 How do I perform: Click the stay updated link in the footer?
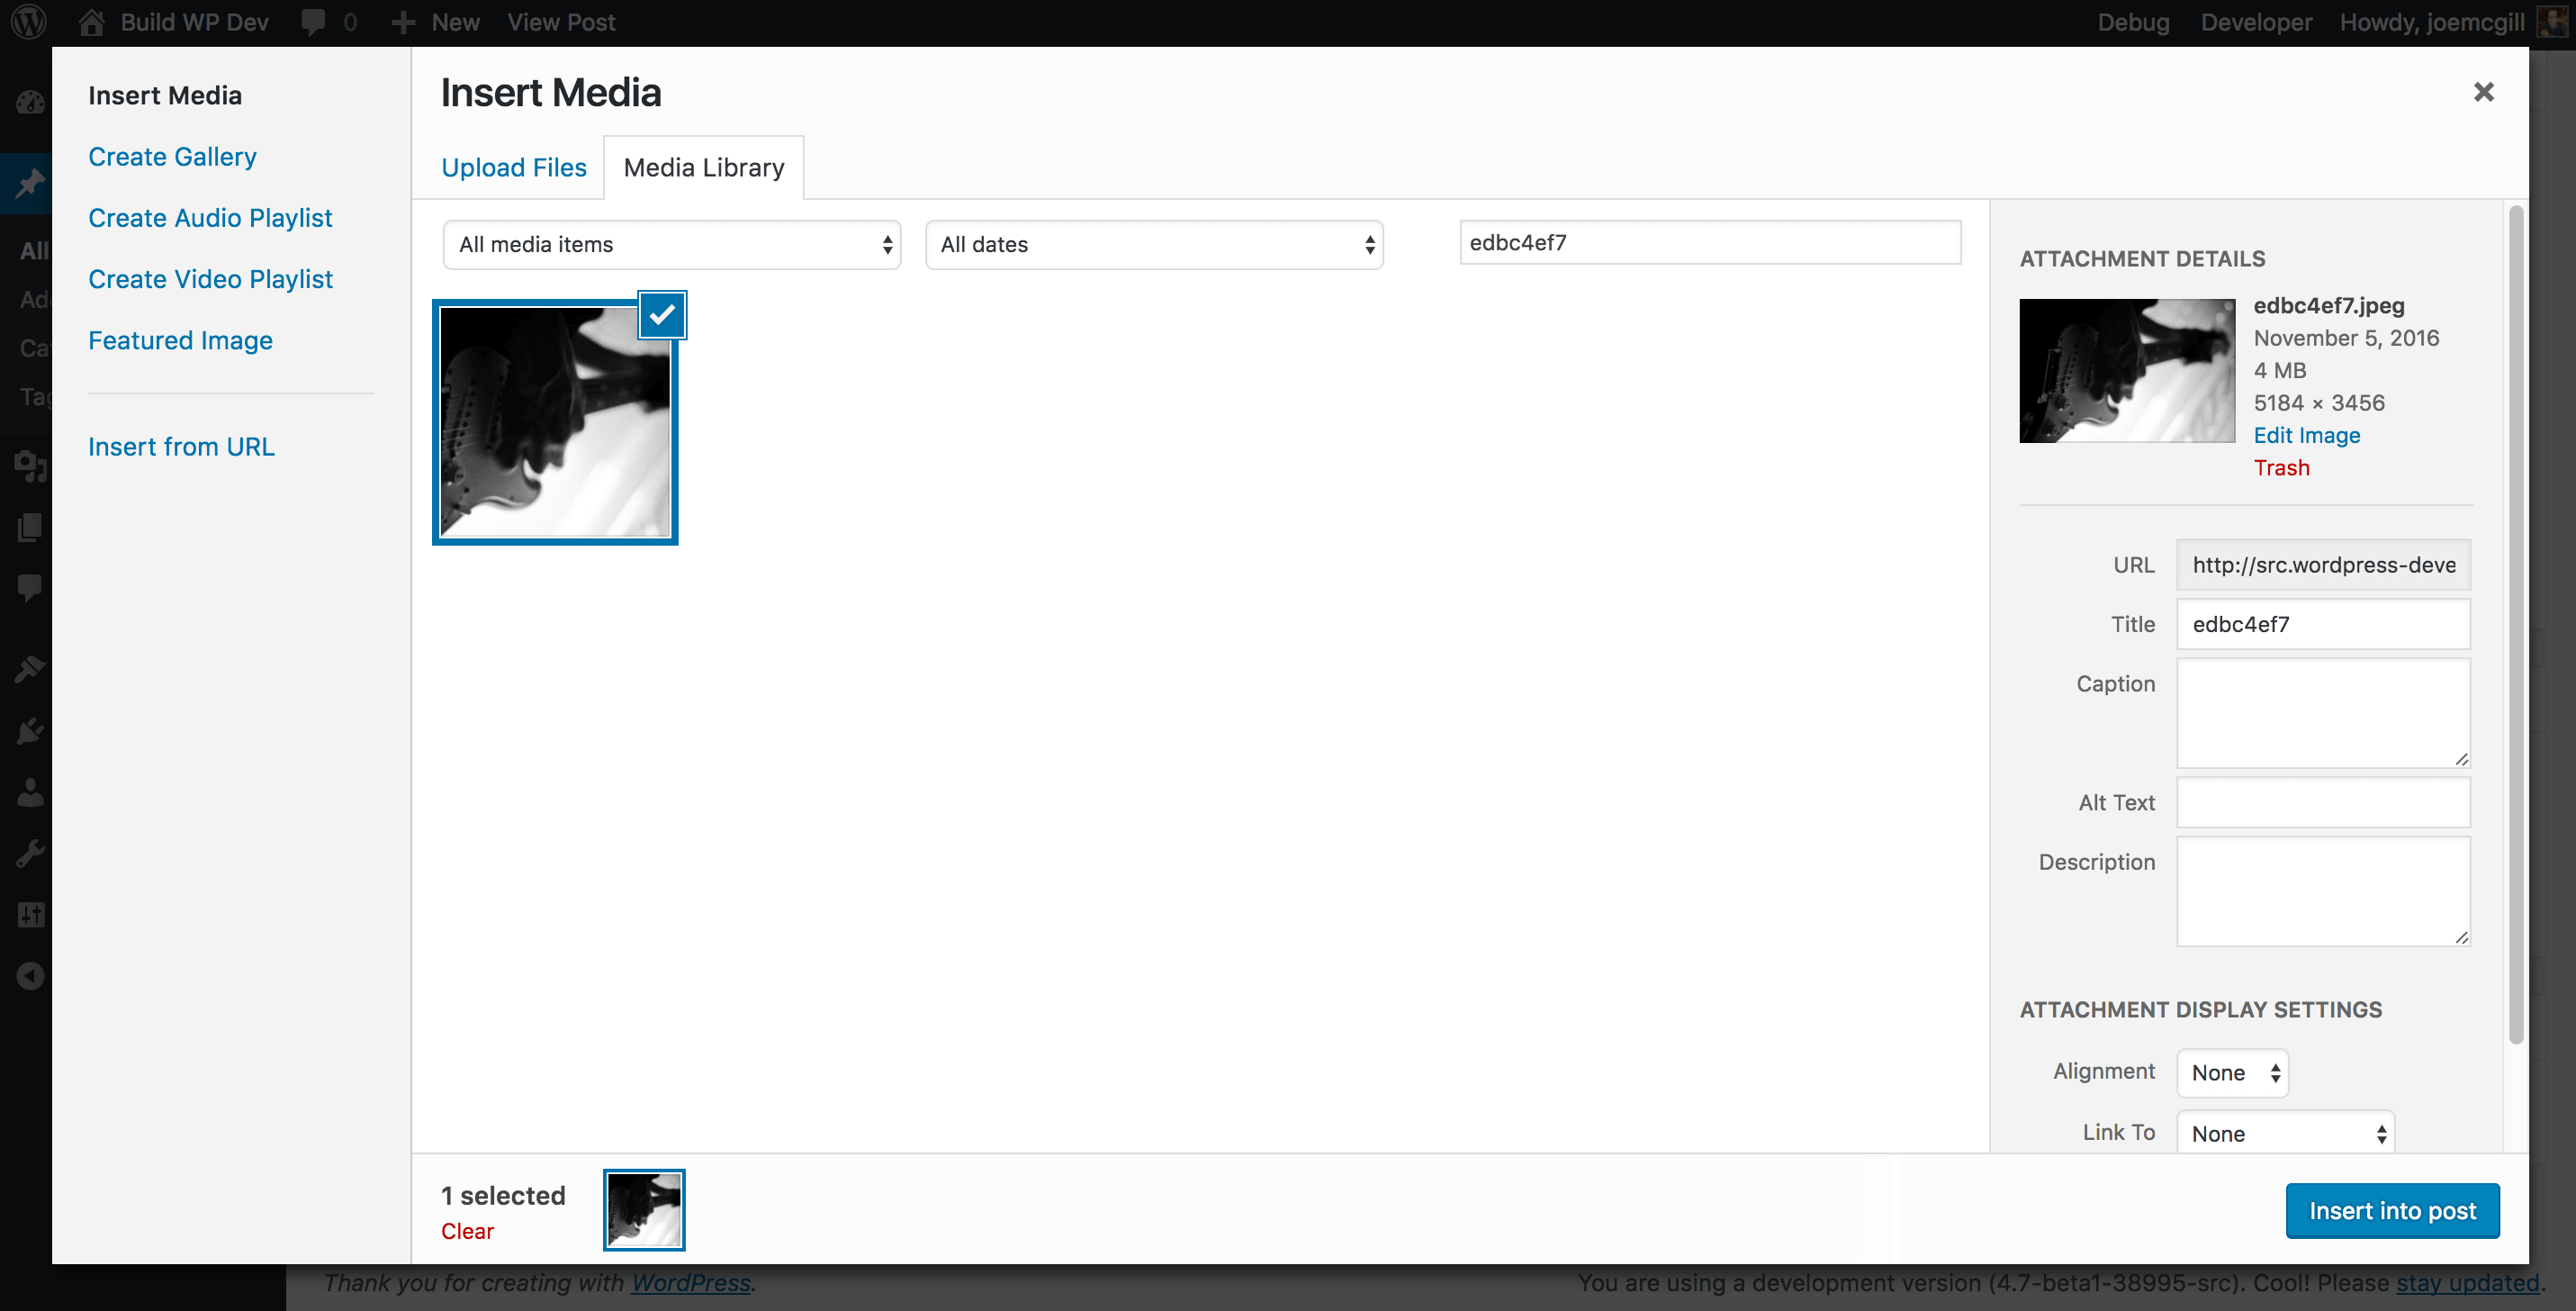tap(2467, 1283)
